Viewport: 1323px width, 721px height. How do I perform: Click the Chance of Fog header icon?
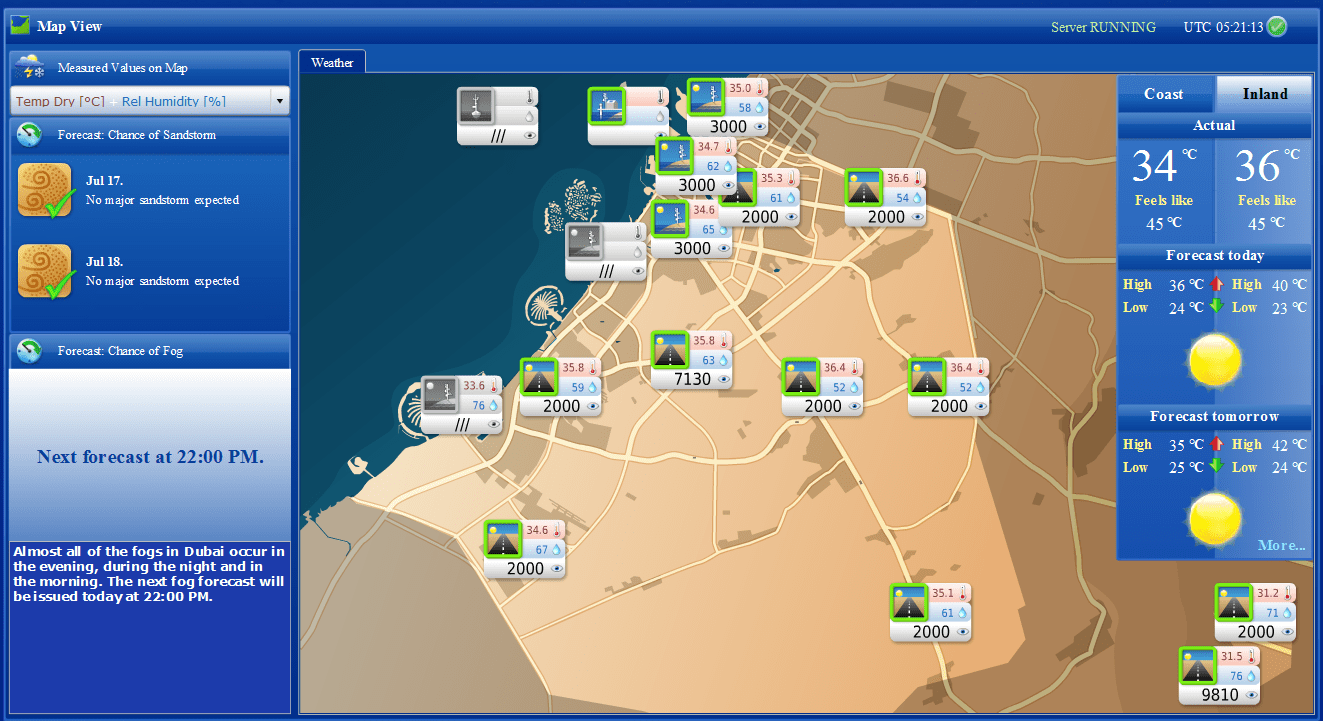point(30,351)
